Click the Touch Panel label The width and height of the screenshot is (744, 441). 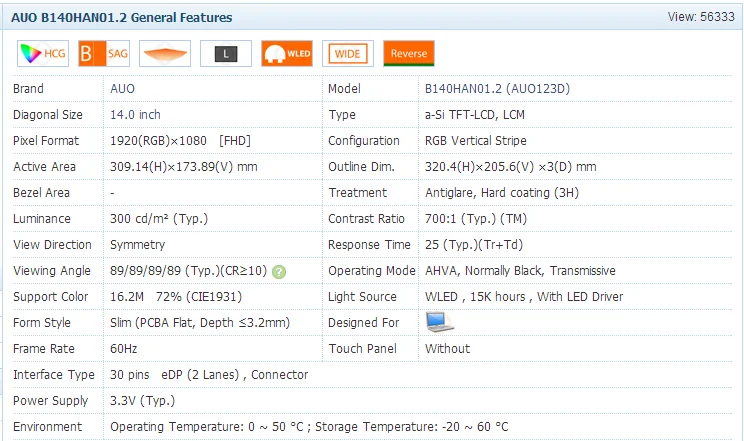click(x=363, y=349)
